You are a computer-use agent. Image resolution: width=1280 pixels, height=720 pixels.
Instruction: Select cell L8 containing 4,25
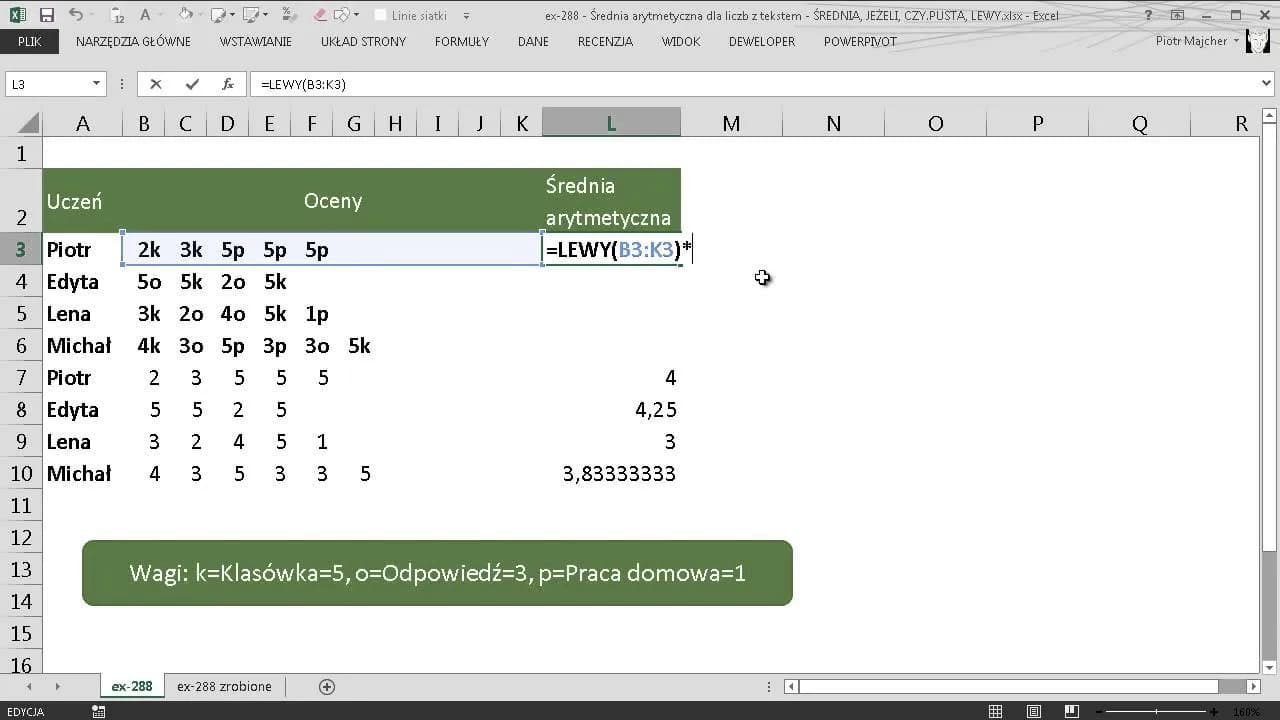coord(611,410)
